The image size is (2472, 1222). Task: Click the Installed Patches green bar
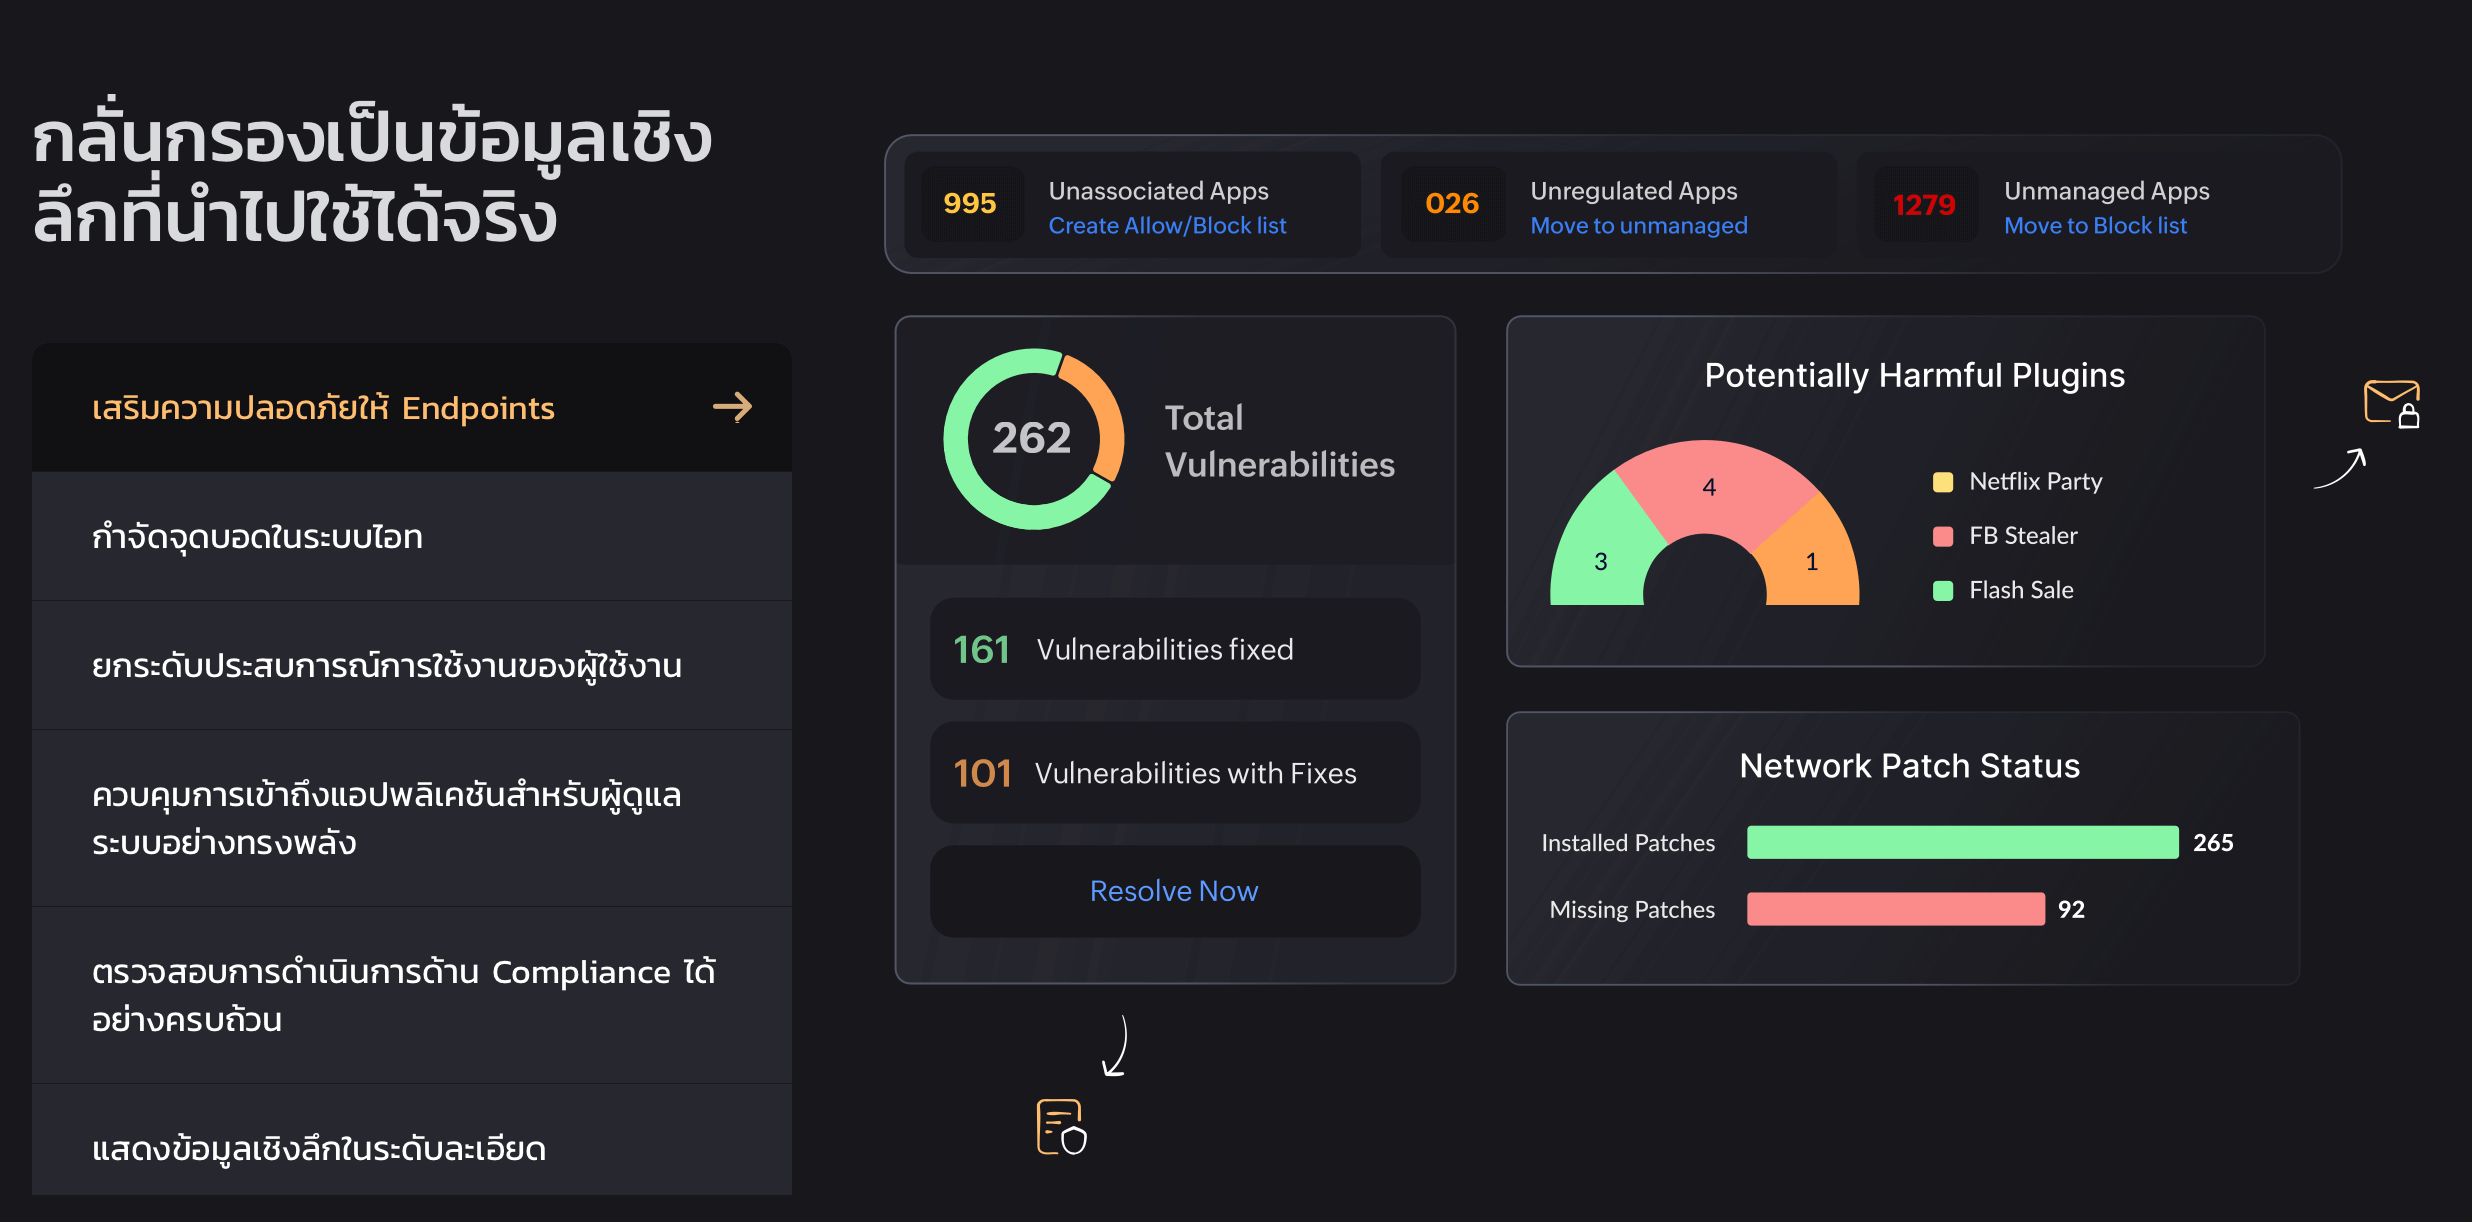tap(1961, 842)
